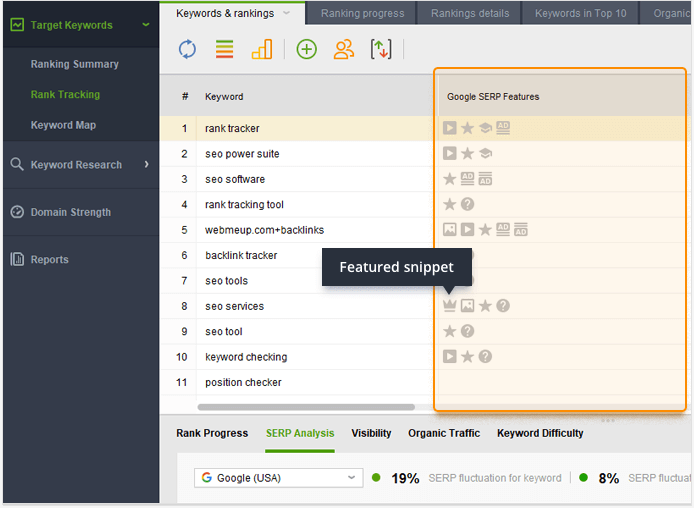The width and height of the screenshot is (694, 508).
Task: Sort by Google SERP Features column header
Action: (493, 96)
